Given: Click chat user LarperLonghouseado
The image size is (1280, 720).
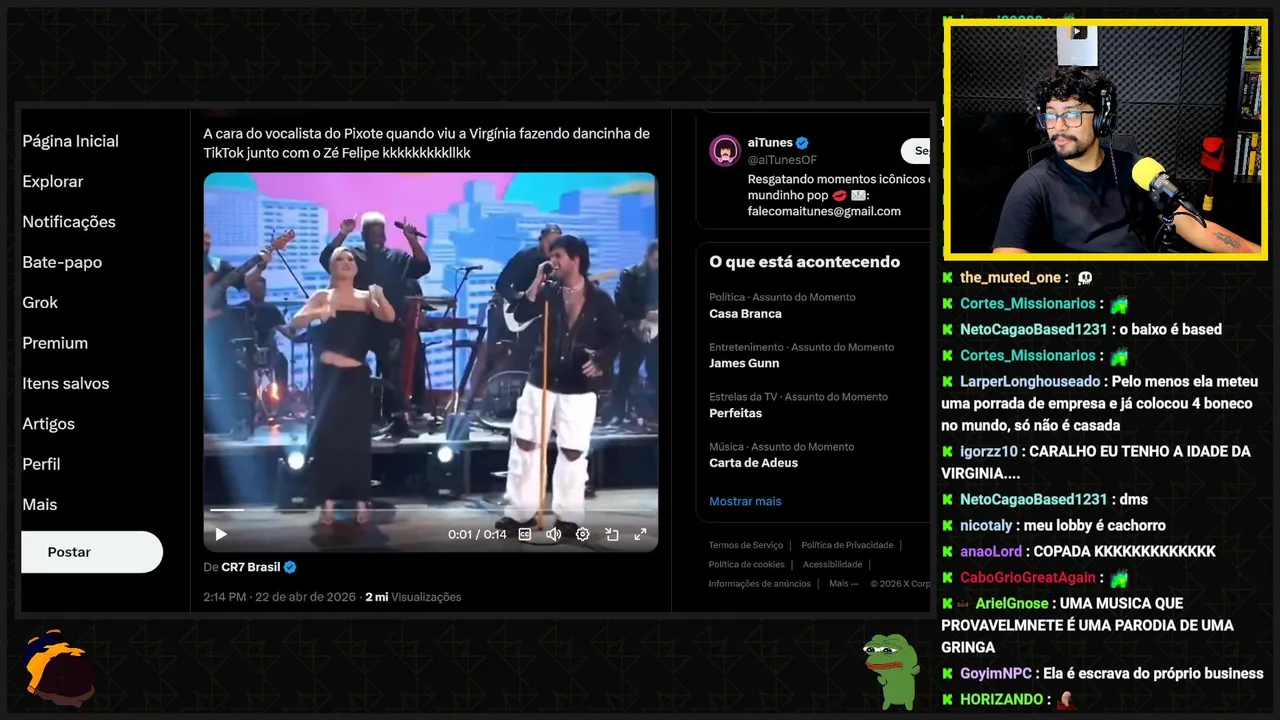Looking at the screenshot, I should pos(1030,382).
